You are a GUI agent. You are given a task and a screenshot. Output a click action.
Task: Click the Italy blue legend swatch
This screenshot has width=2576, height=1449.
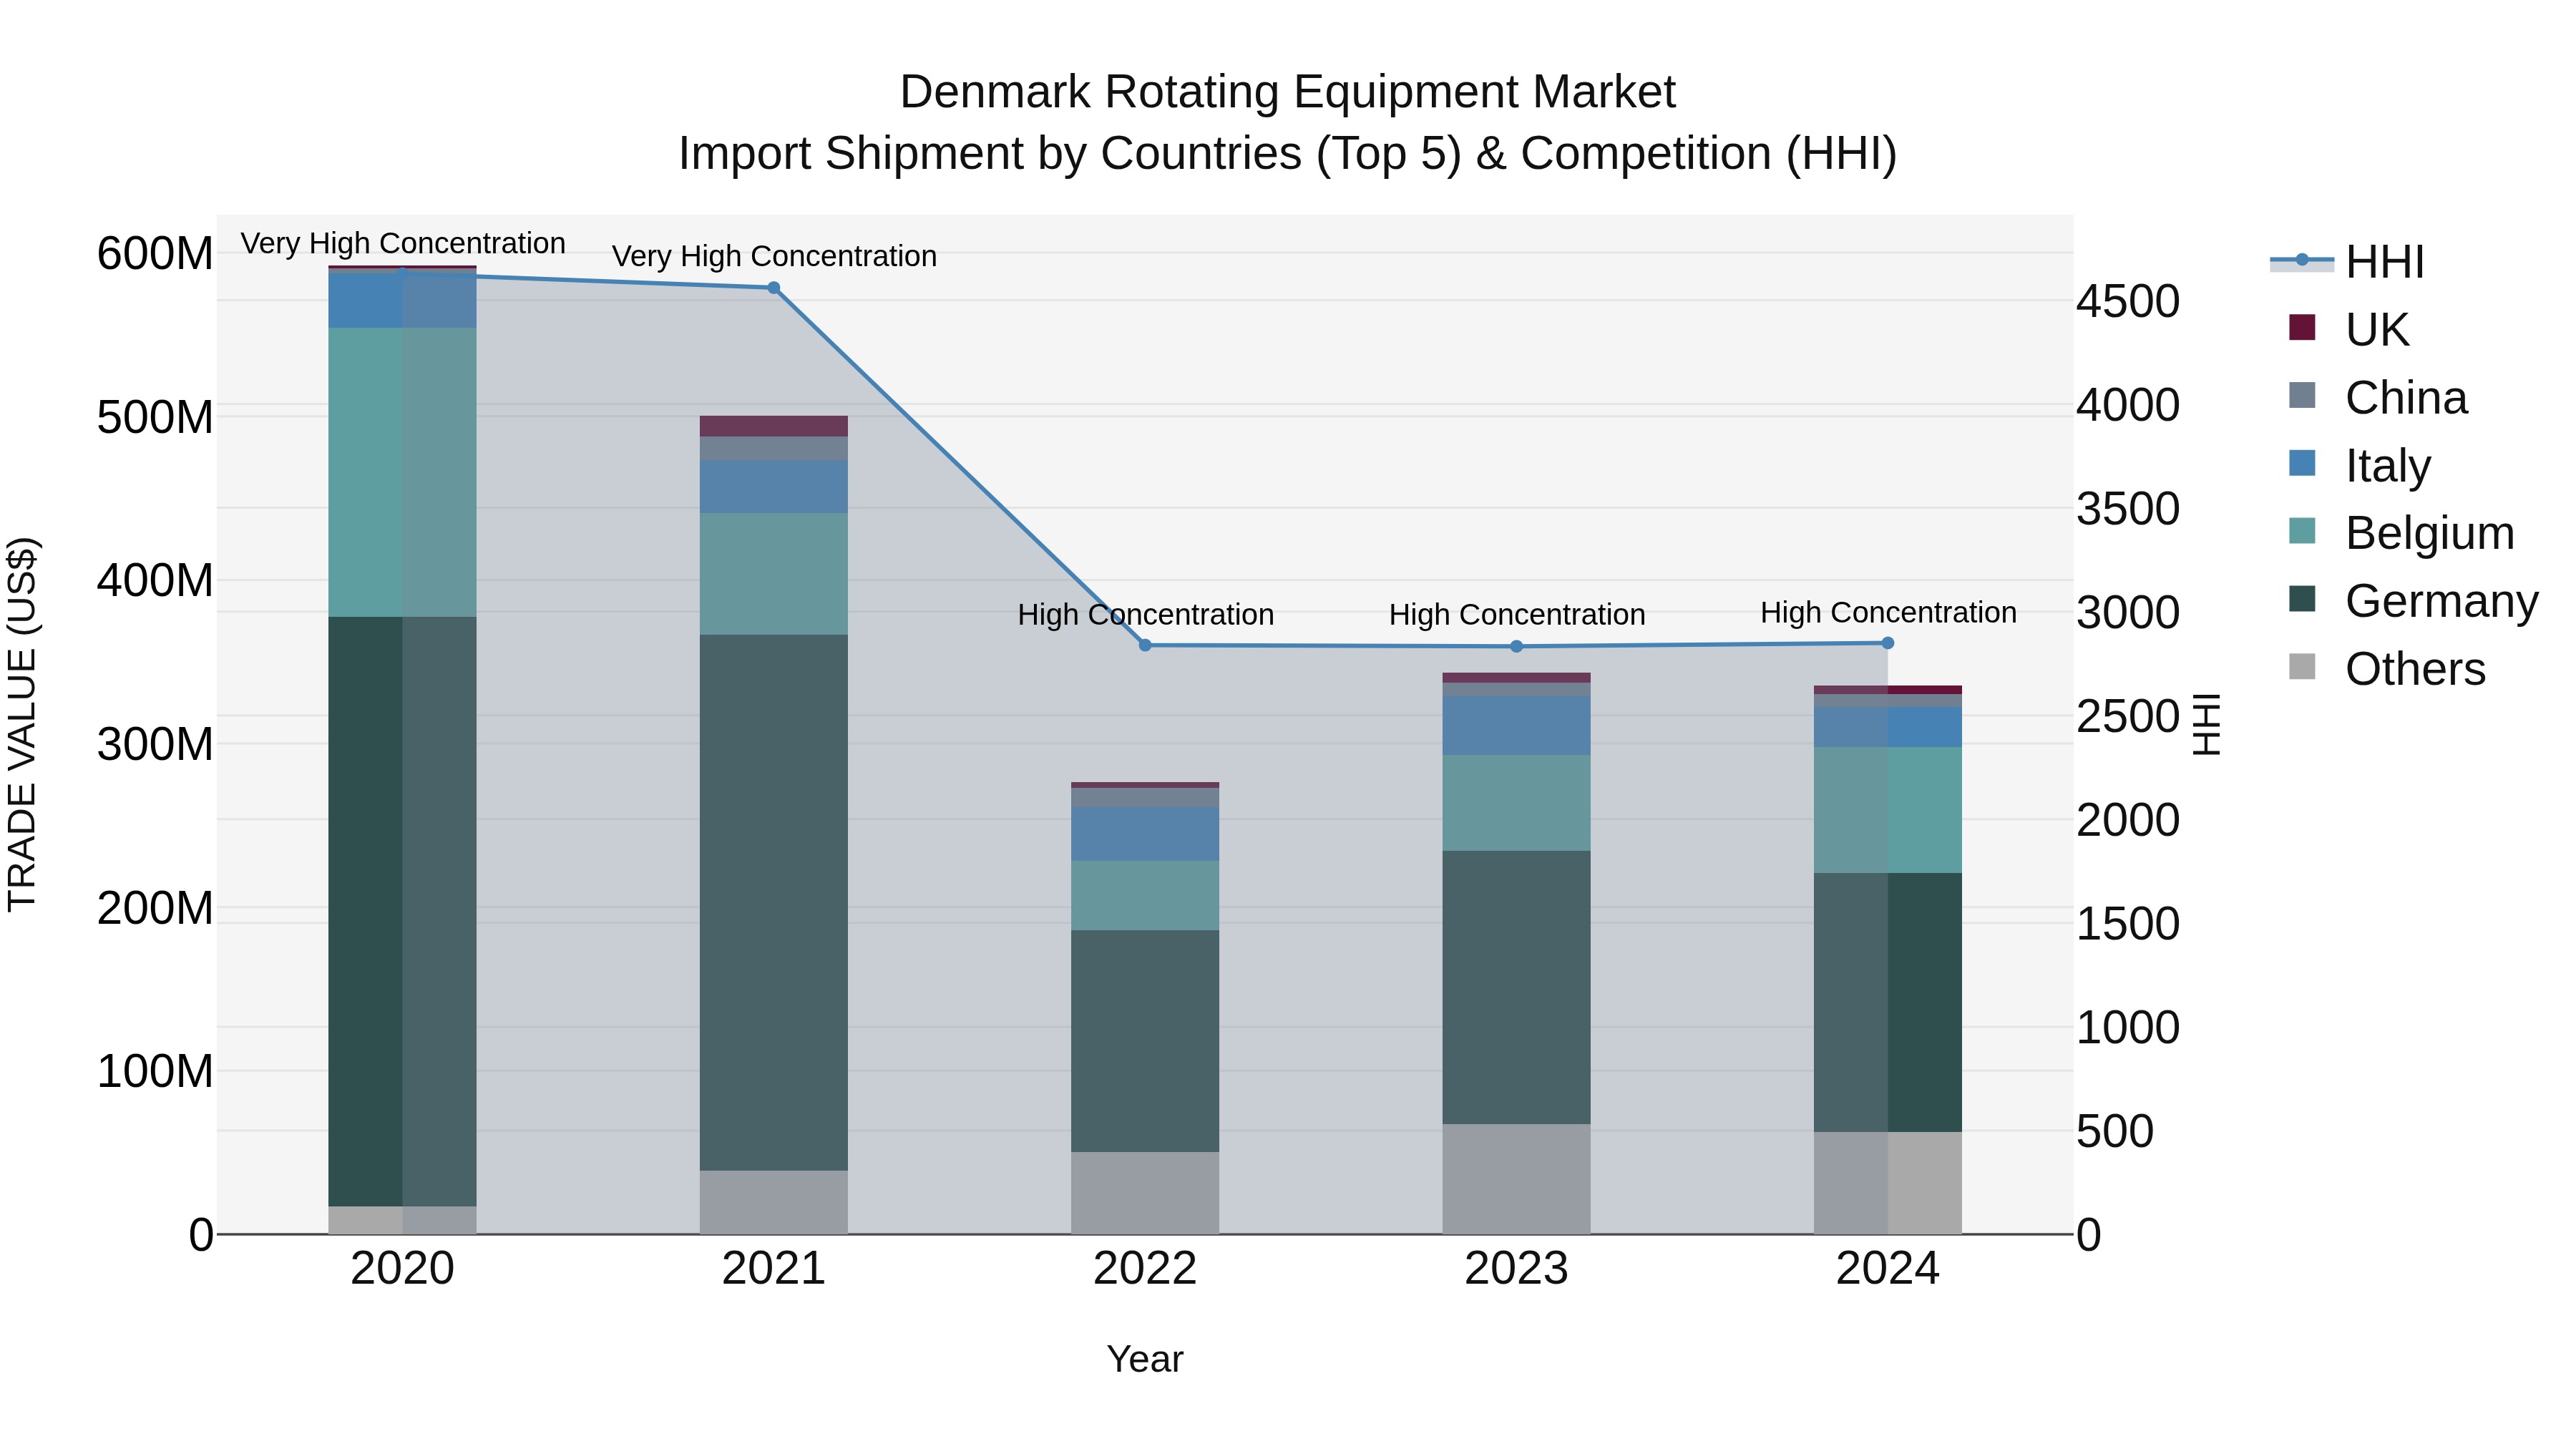(x=2302, y=463)
